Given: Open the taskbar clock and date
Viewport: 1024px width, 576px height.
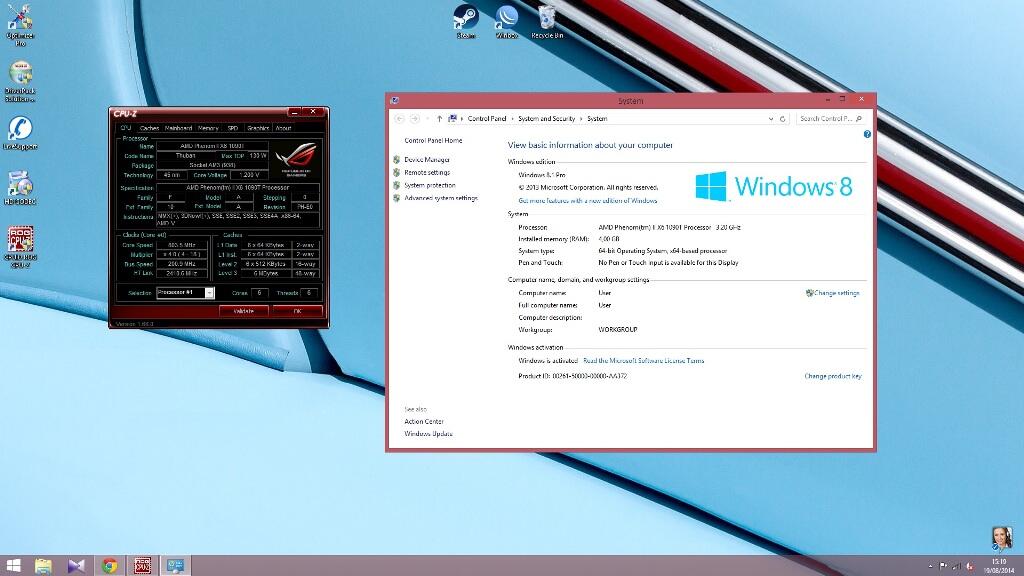Looking at the screenshot, I should point(999,566).
